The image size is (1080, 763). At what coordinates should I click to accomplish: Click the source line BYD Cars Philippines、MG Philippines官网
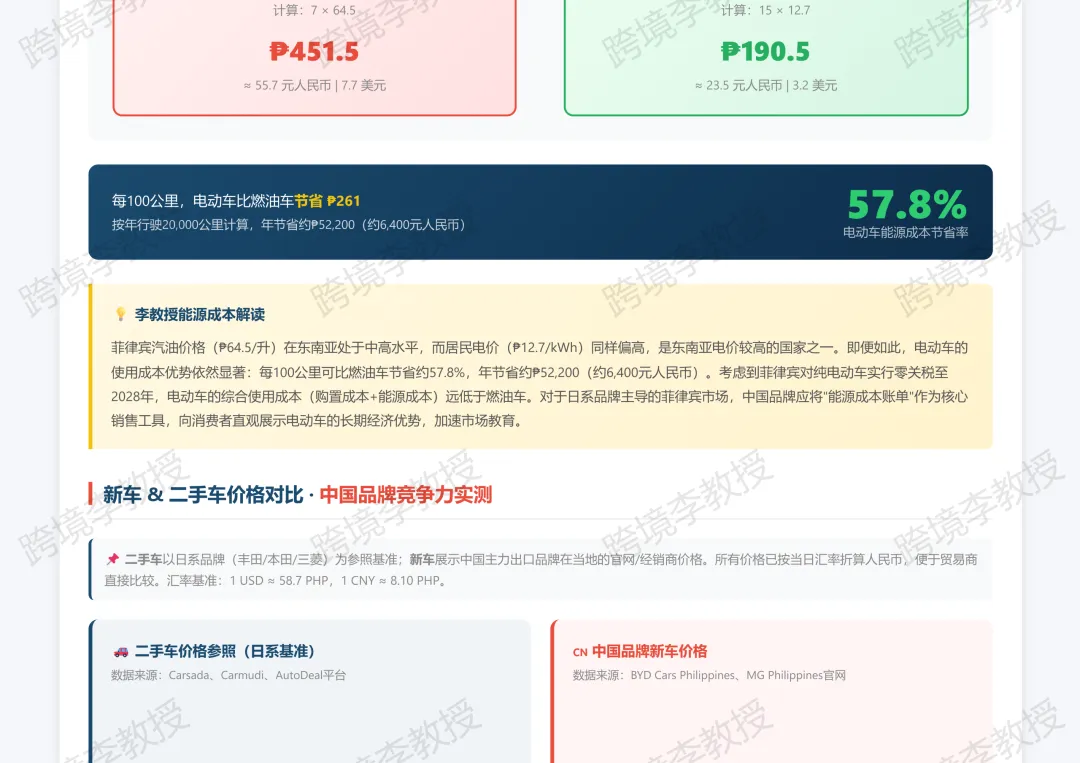(x=709, y=676)
